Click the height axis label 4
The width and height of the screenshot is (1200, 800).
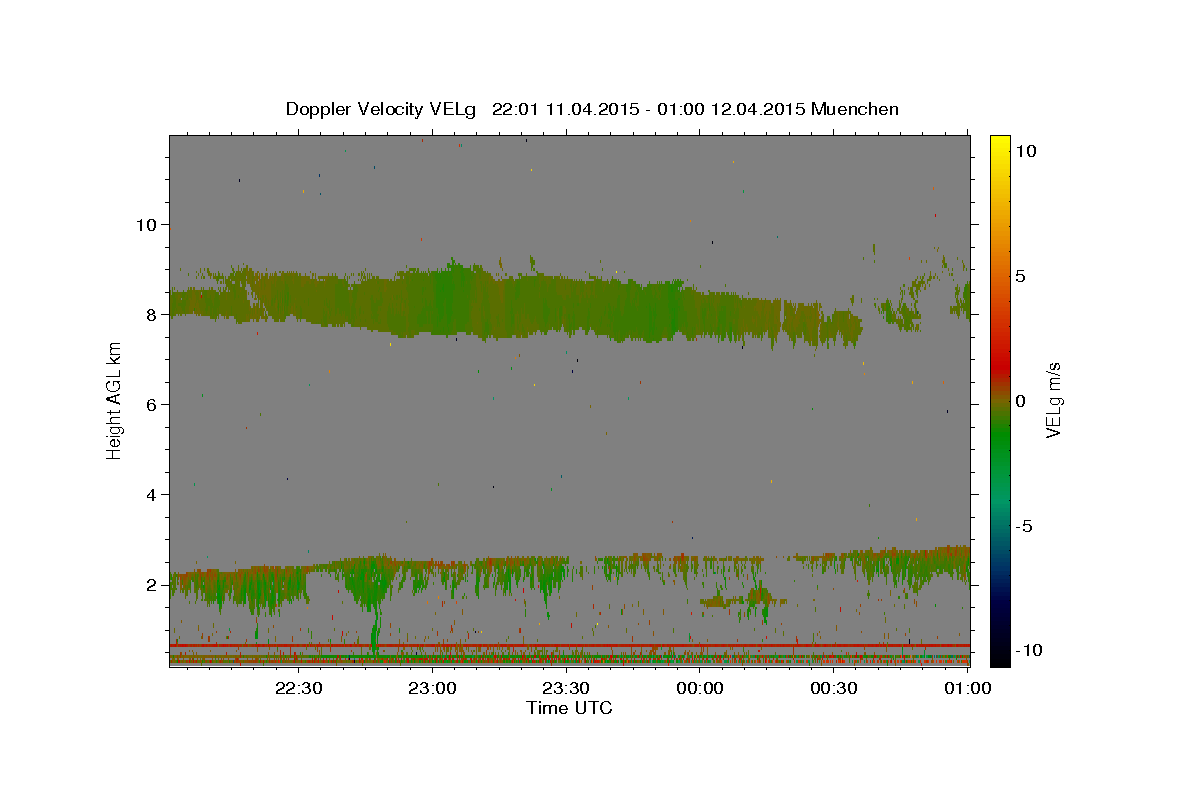pos(152,495)
